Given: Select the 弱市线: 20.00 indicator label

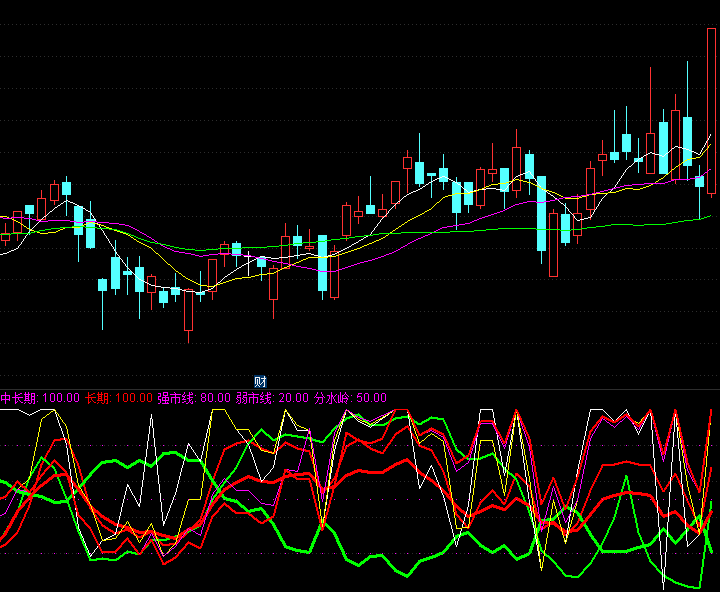Looking at the screenshot, I should [x=272, y=398].
